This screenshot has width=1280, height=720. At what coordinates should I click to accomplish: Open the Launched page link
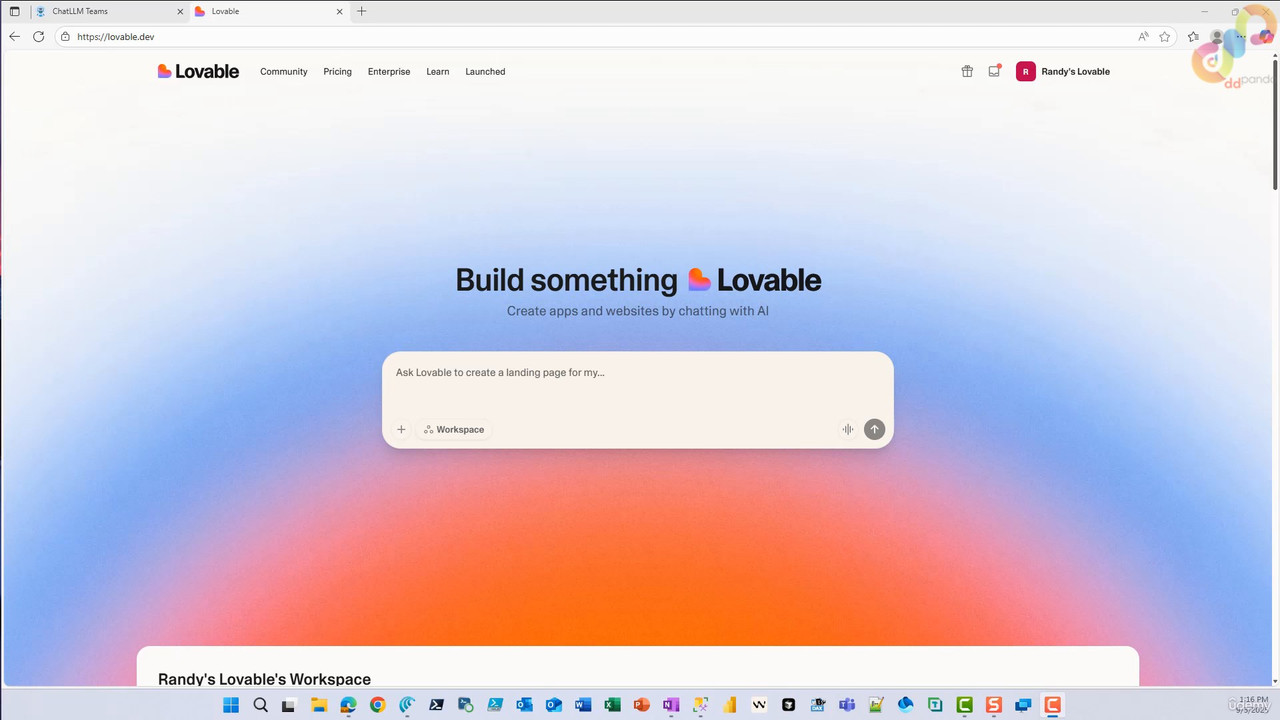pyautogui.click(x=485, y=72)
